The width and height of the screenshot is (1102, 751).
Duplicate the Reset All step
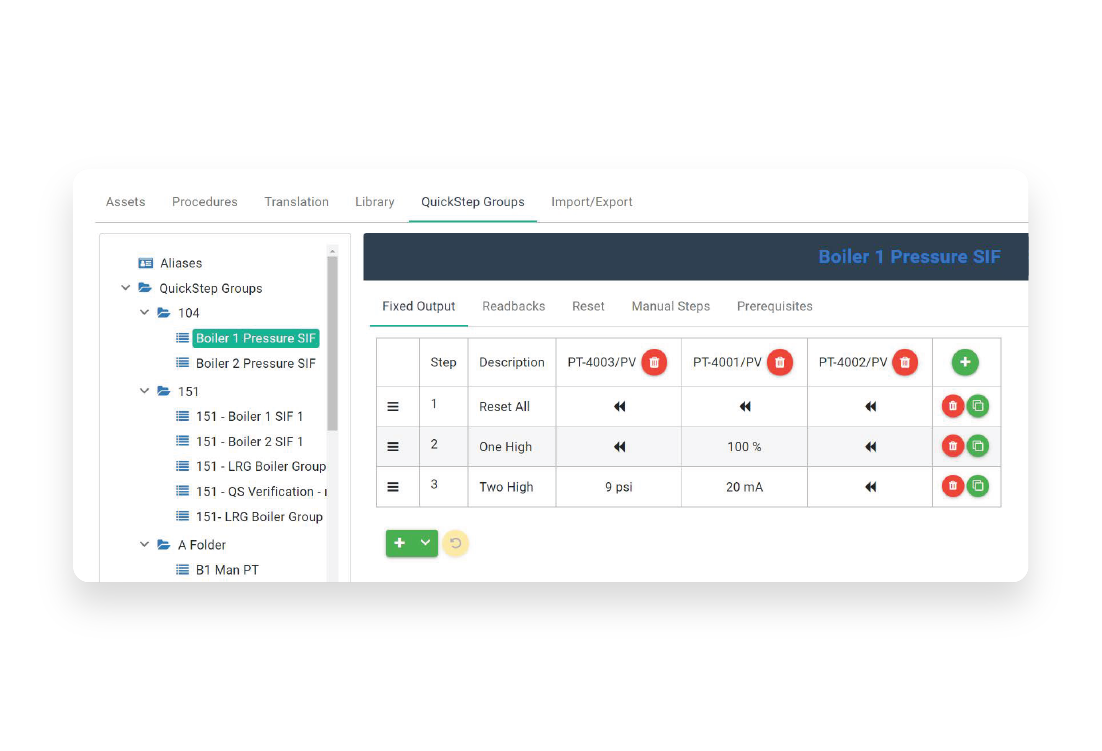(x=977, y=406)
